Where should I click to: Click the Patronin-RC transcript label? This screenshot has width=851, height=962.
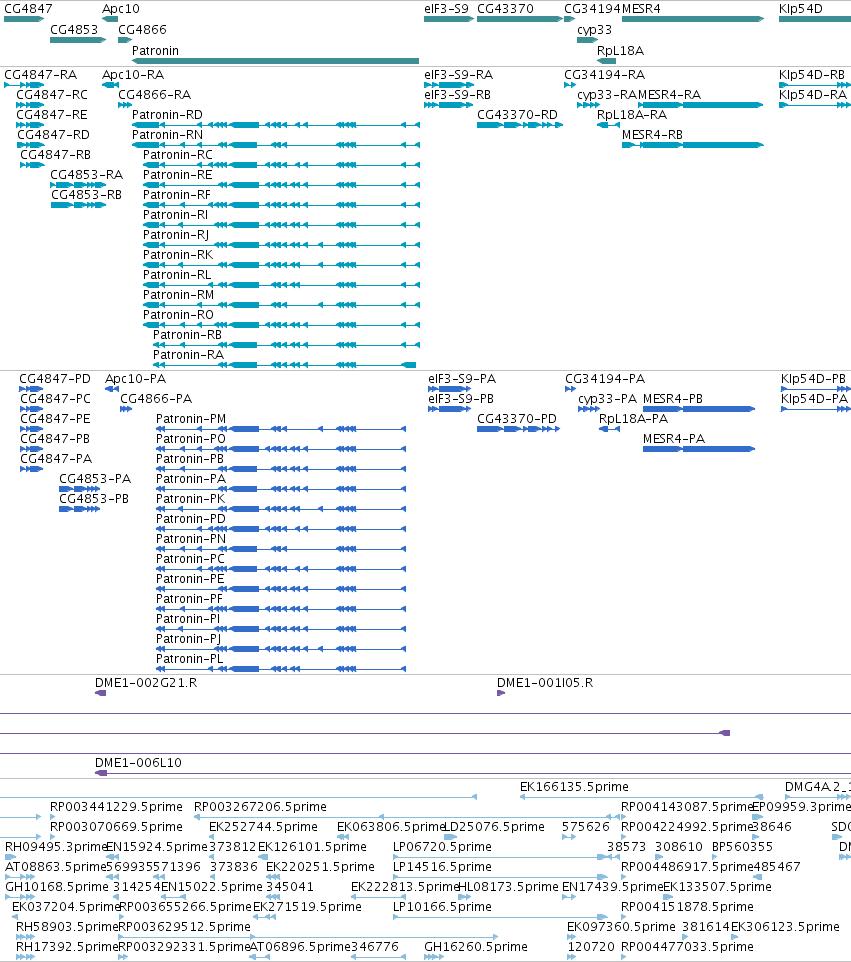[178, 155]
